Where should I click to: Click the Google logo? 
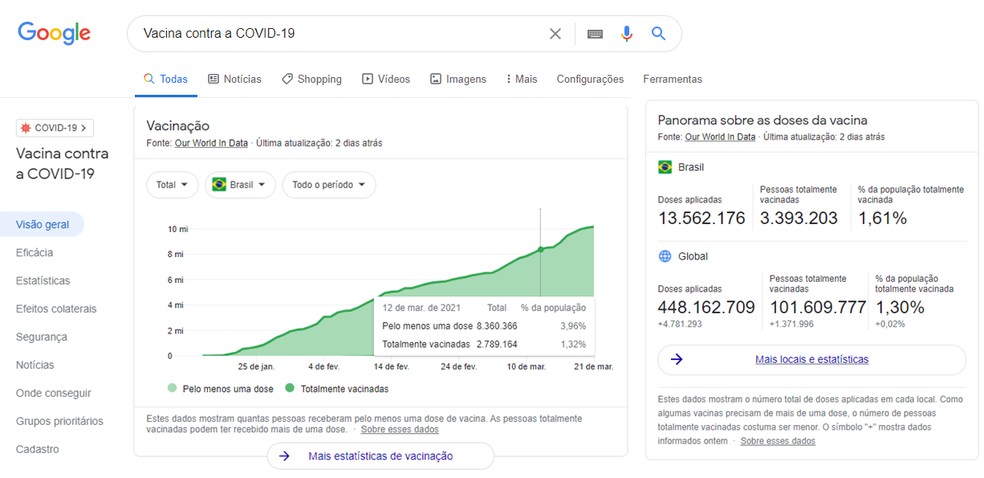tap(54, 33)
